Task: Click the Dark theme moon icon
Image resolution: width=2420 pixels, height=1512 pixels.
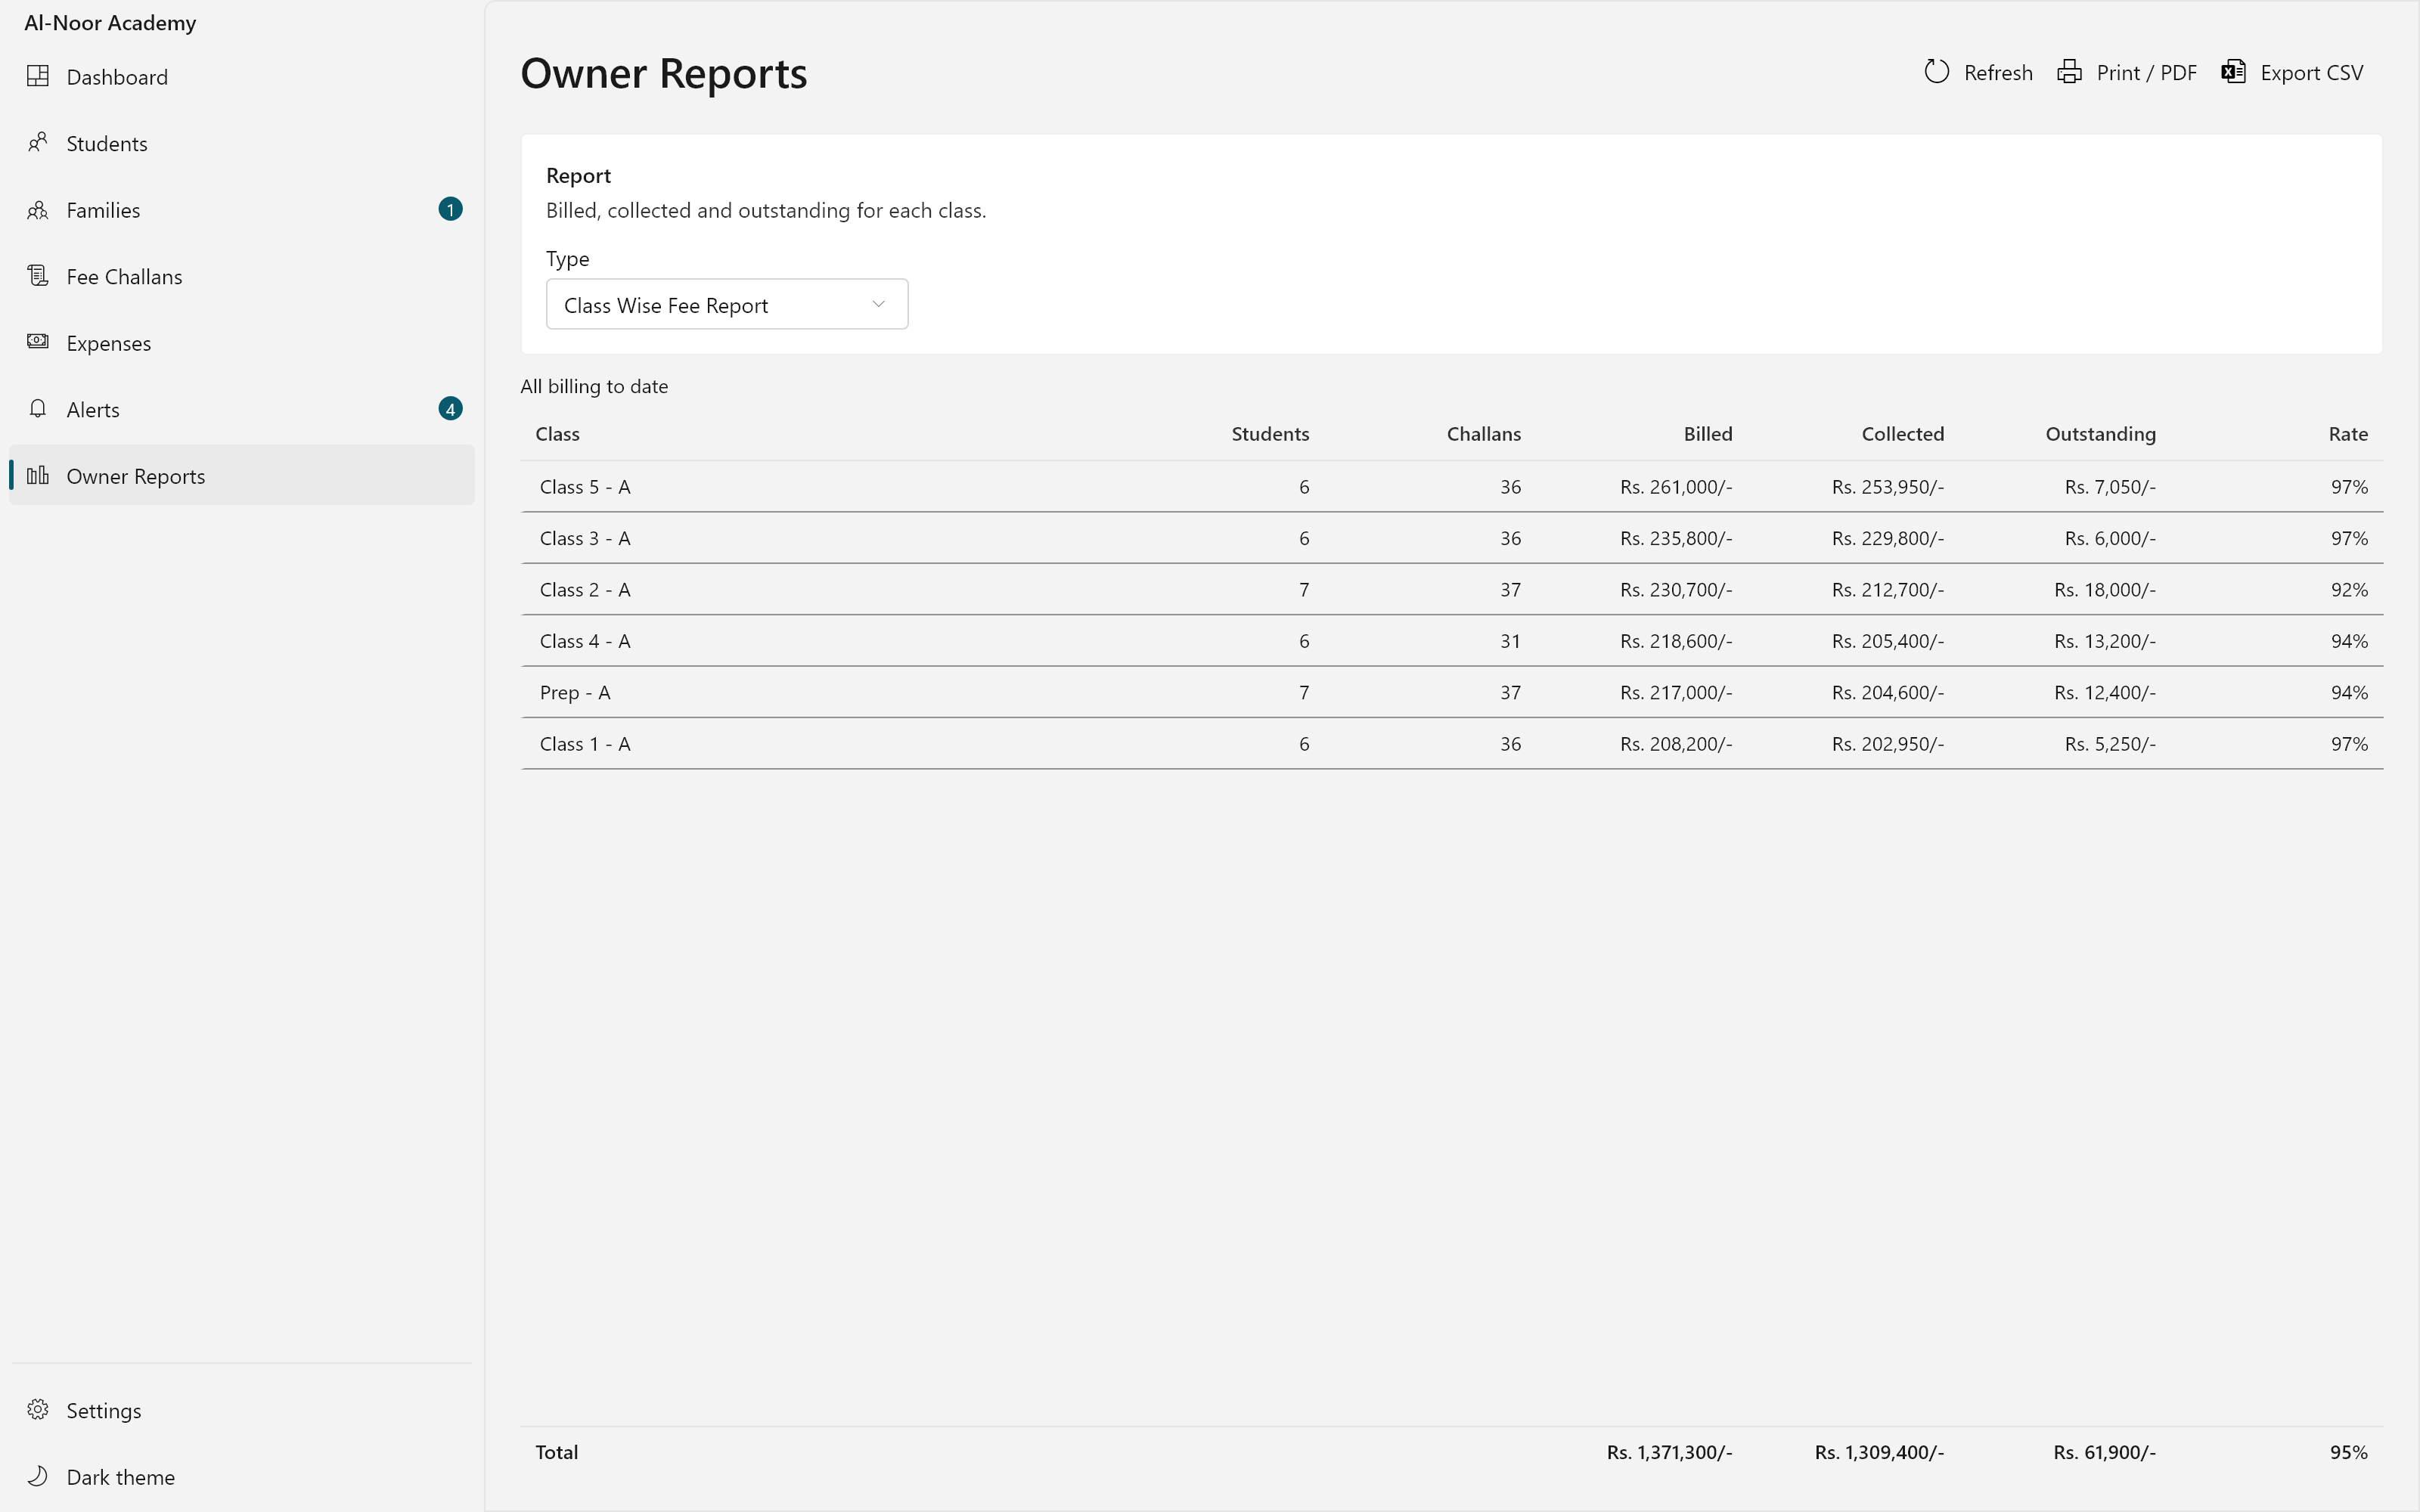Action: pyautogui.click(x=38, y=1476)
